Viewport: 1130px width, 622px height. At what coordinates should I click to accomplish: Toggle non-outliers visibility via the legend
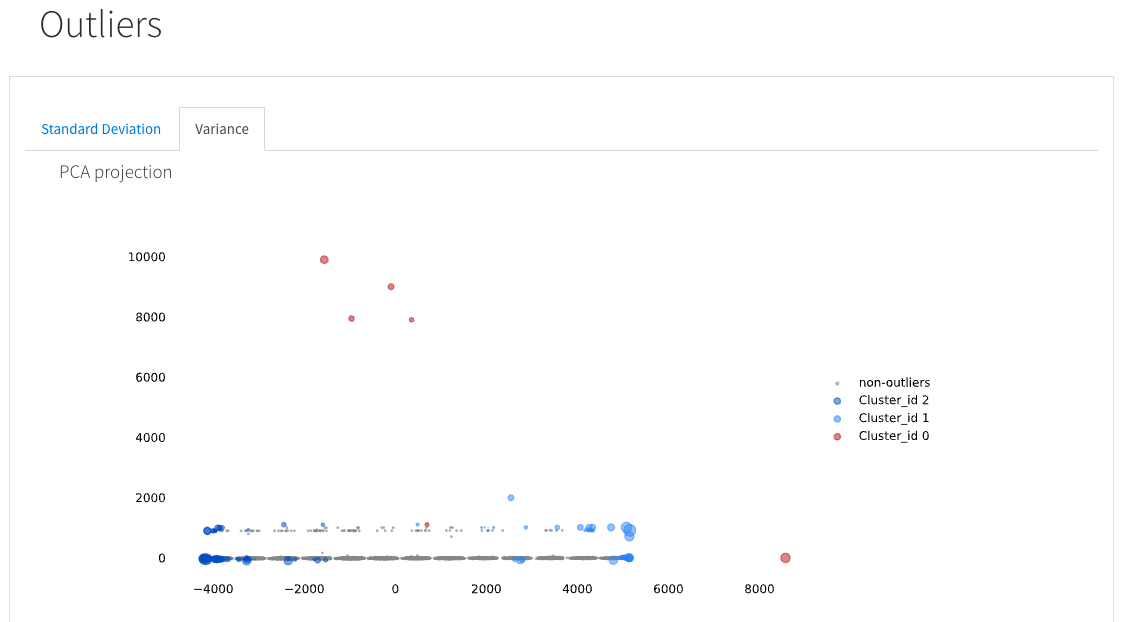893,382
